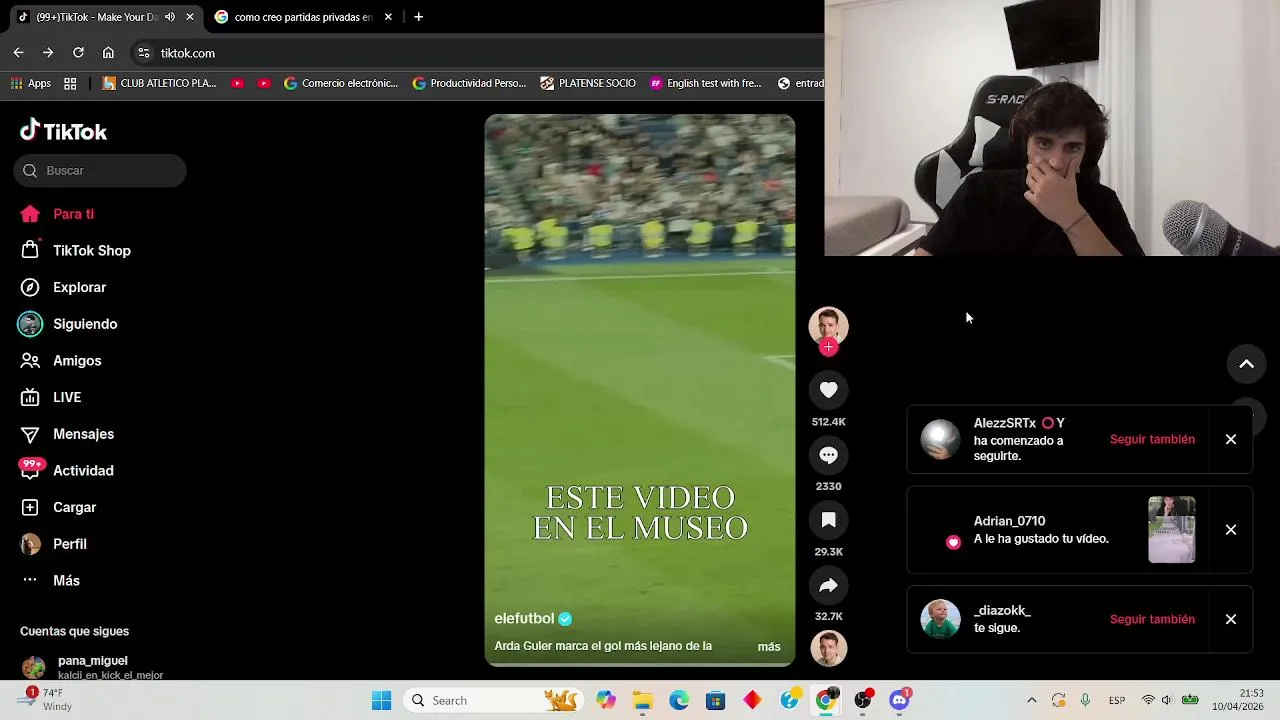This screenshot has height=720, width=1280.
Task: Expand the Más menu
Action: (50, 581)
